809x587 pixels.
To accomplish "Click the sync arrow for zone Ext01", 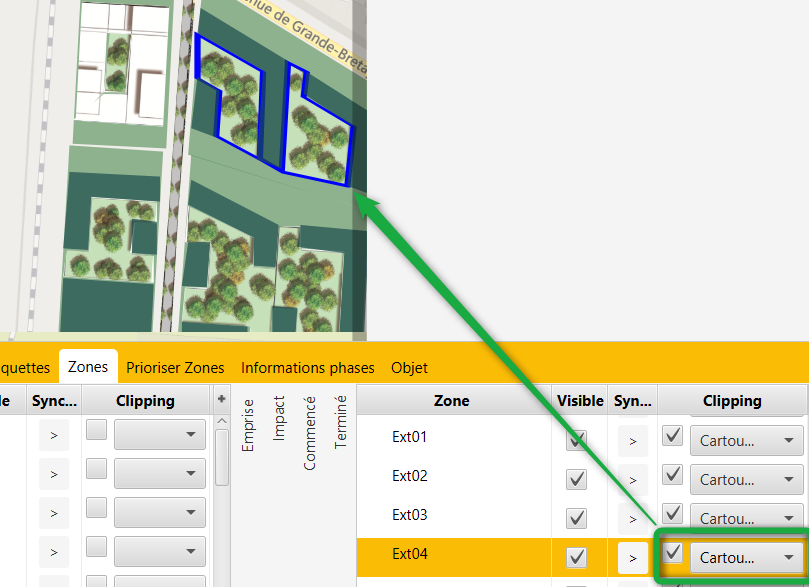I will pos(632,441).
